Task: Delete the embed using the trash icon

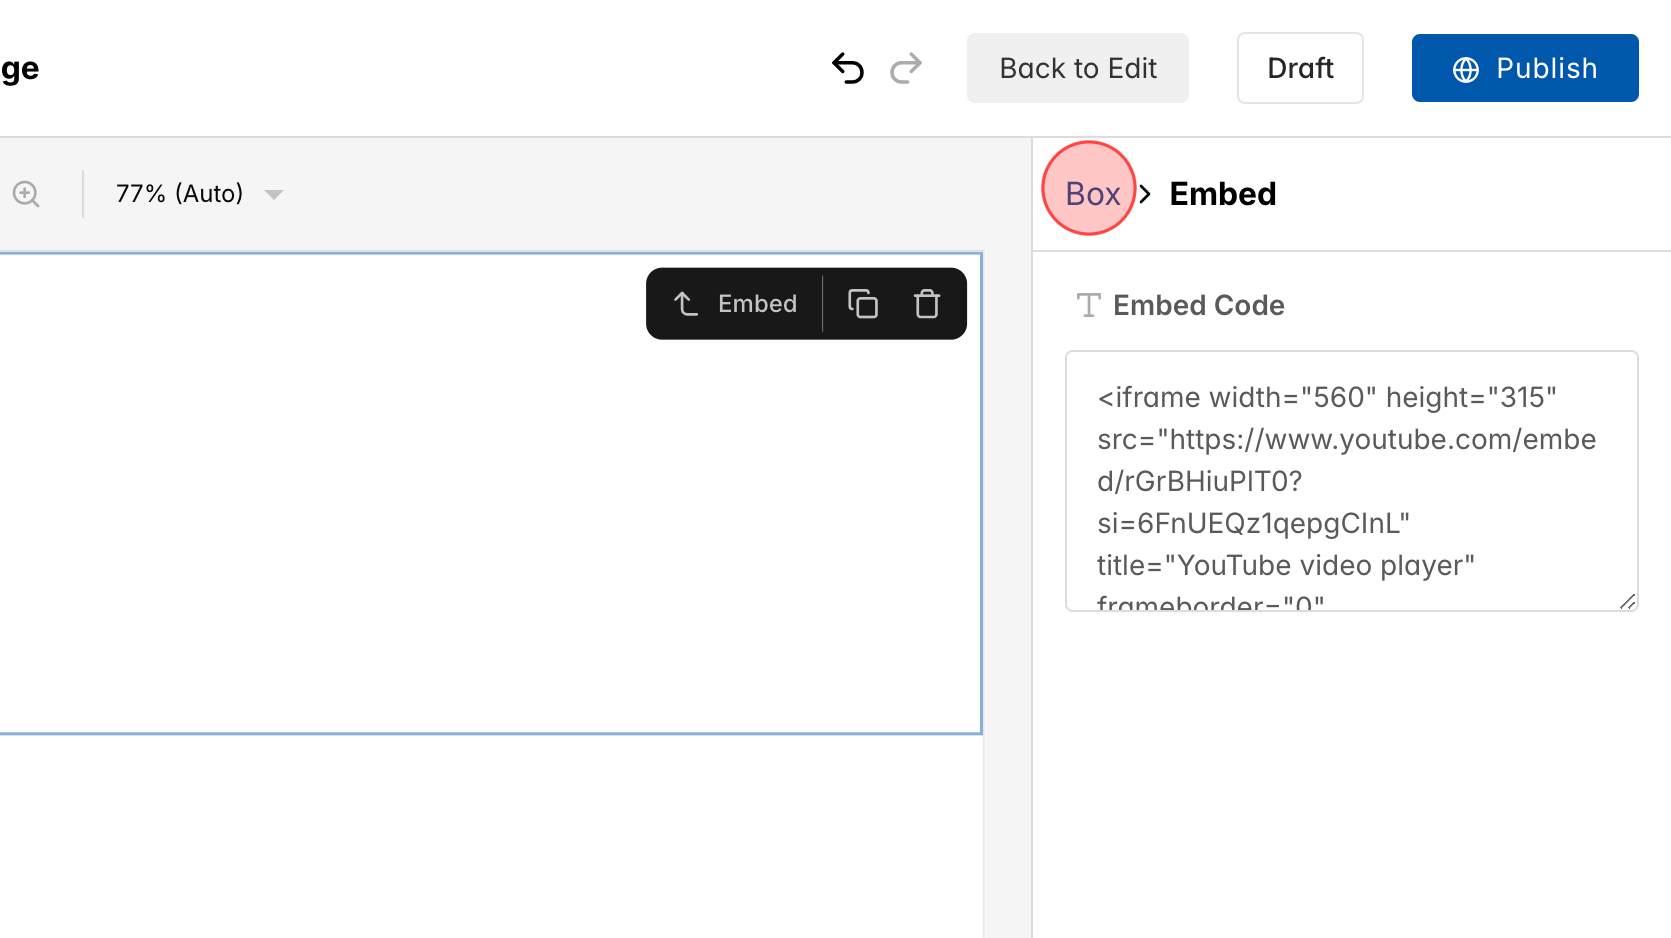Action: [926, 303]
